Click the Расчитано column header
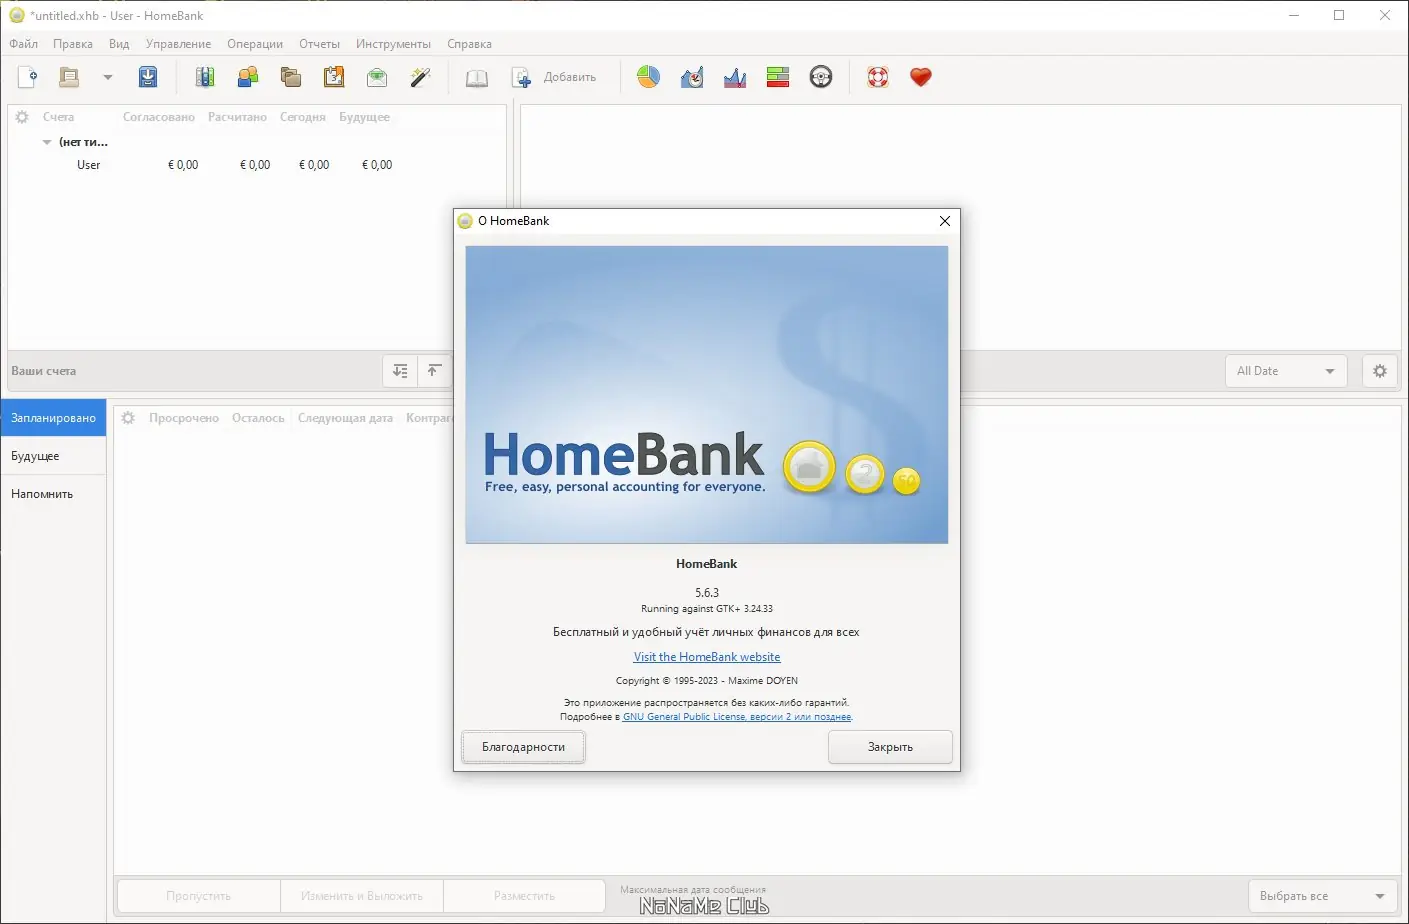This screenshot has width=1409, height=924. tap(237, 117)
